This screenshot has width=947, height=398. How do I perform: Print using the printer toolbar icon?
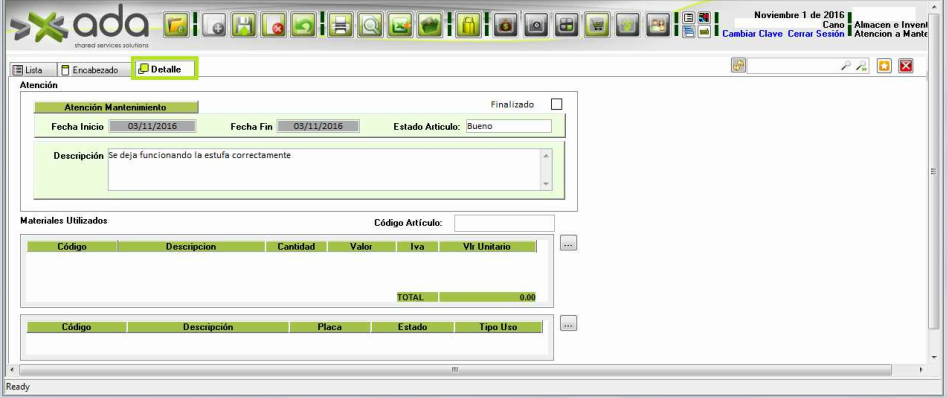[340, 25]
